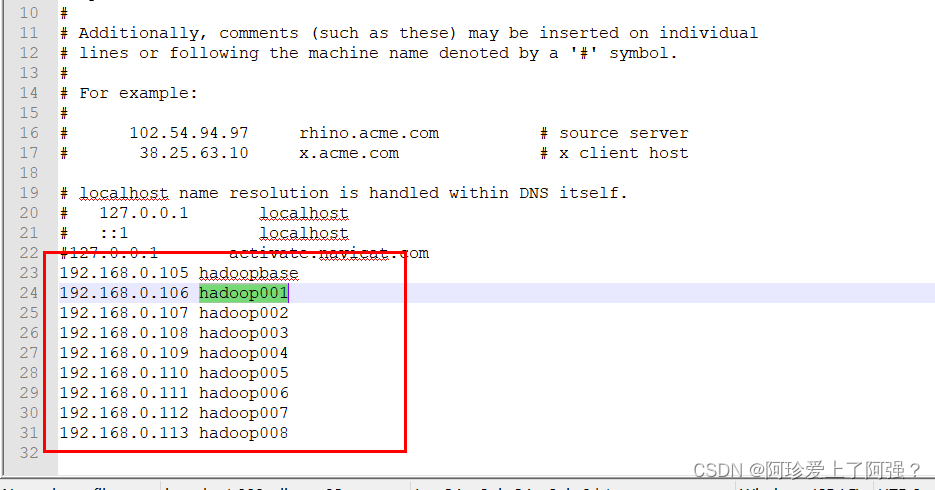Click localhost on the ::1 line

304,233
